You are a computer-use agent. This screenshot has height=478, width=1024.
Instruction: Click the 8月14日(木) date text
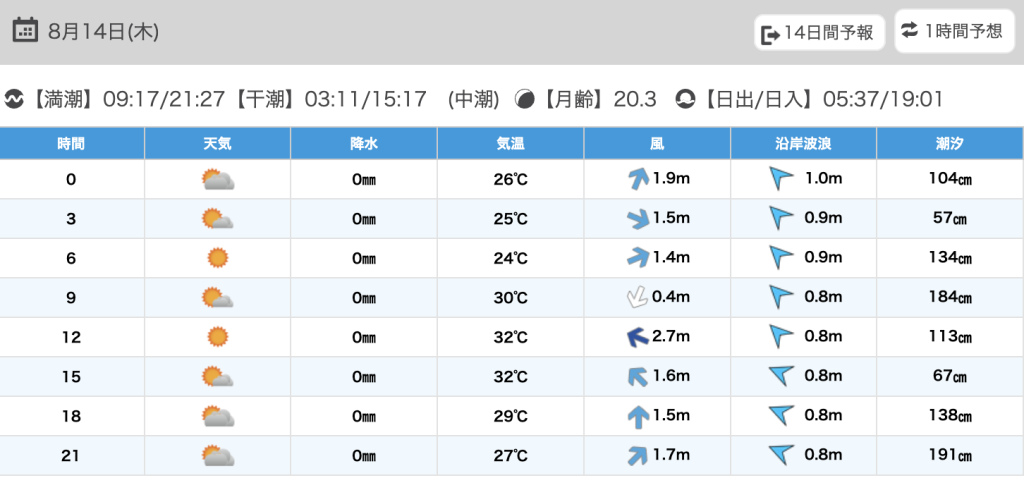click(x=103, y=31)
